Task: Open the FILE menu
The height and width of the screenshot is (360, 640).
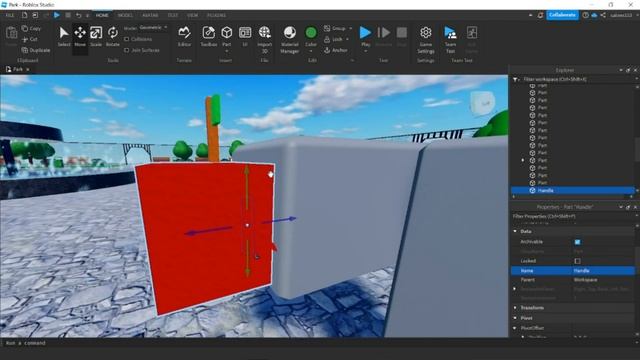Action: point(9,15)
